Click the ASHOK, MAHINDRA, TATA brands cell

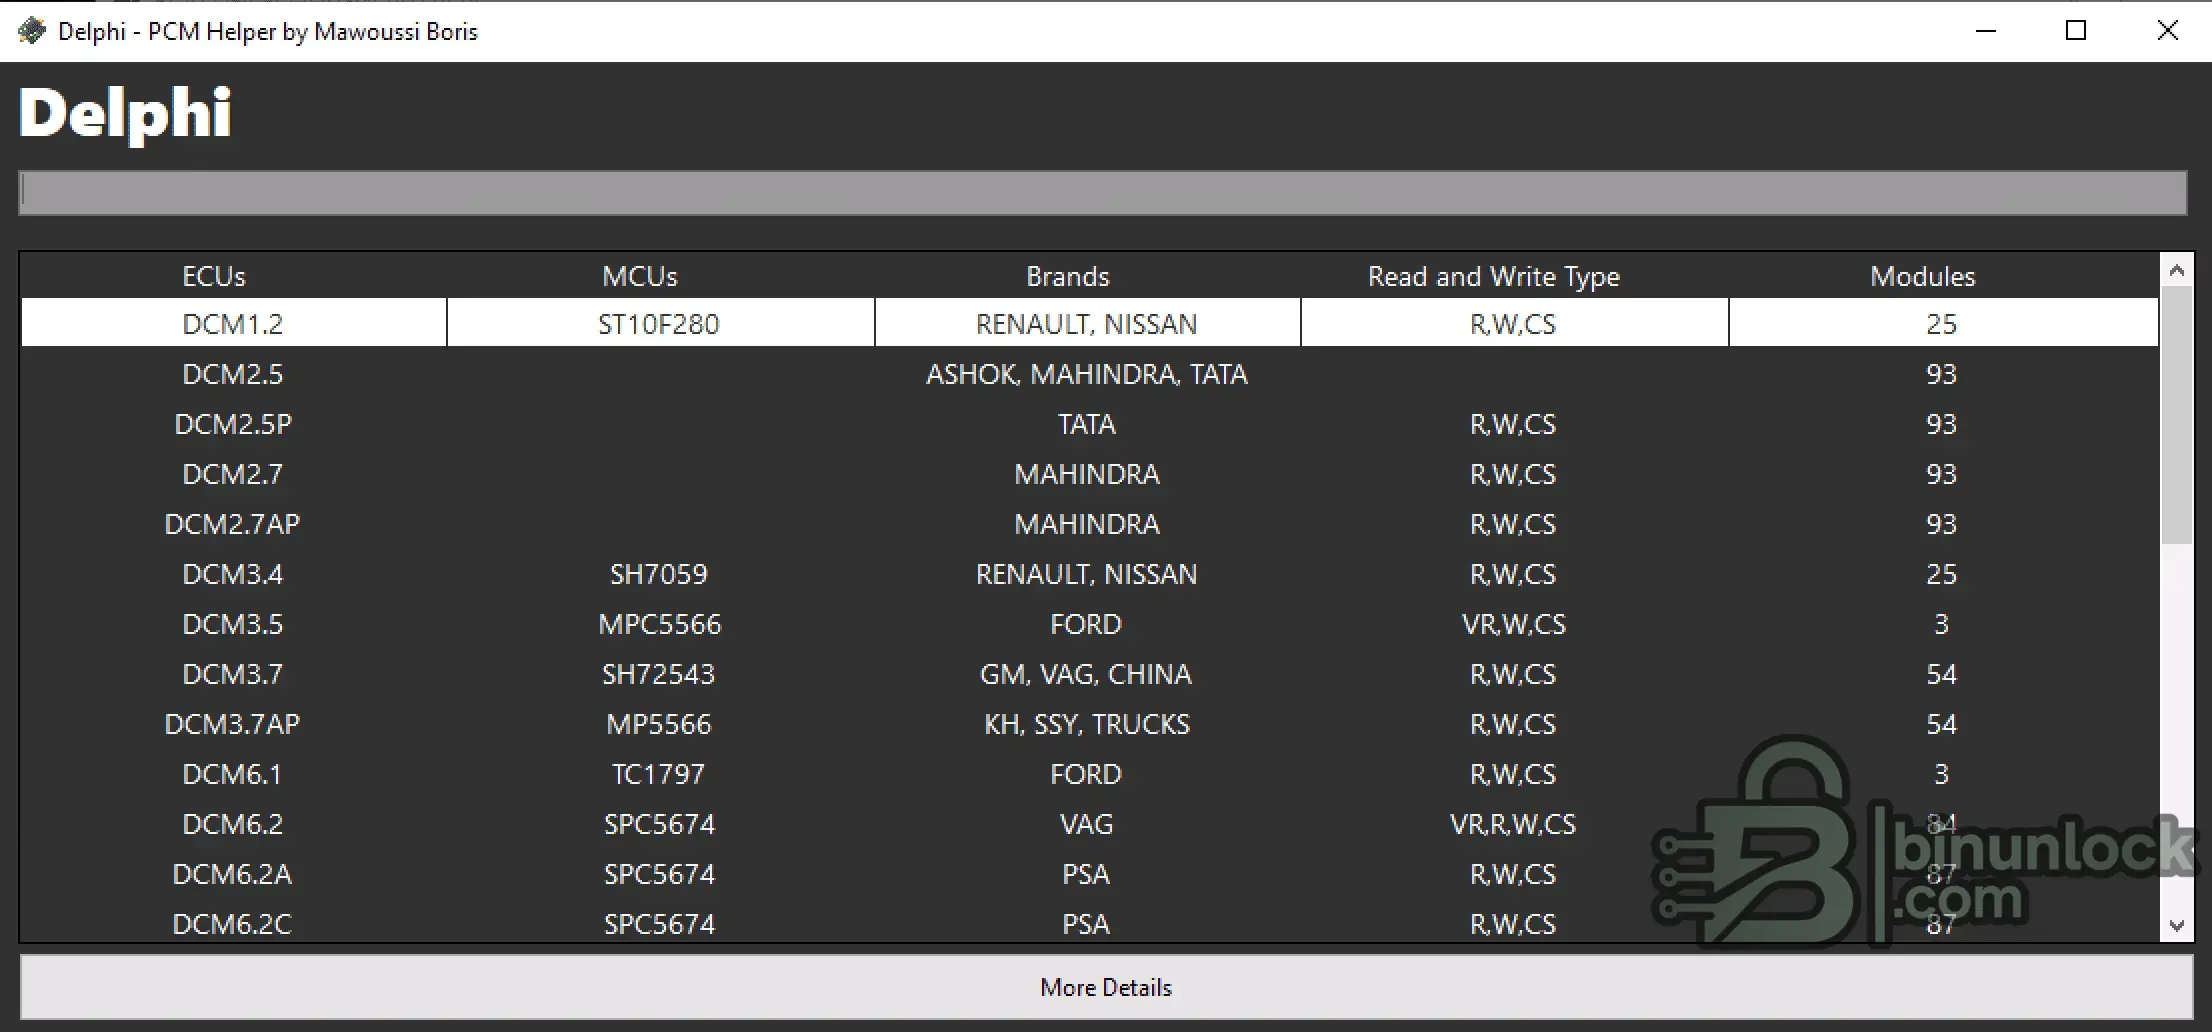pyautogui.click(x=1087, y=374)
